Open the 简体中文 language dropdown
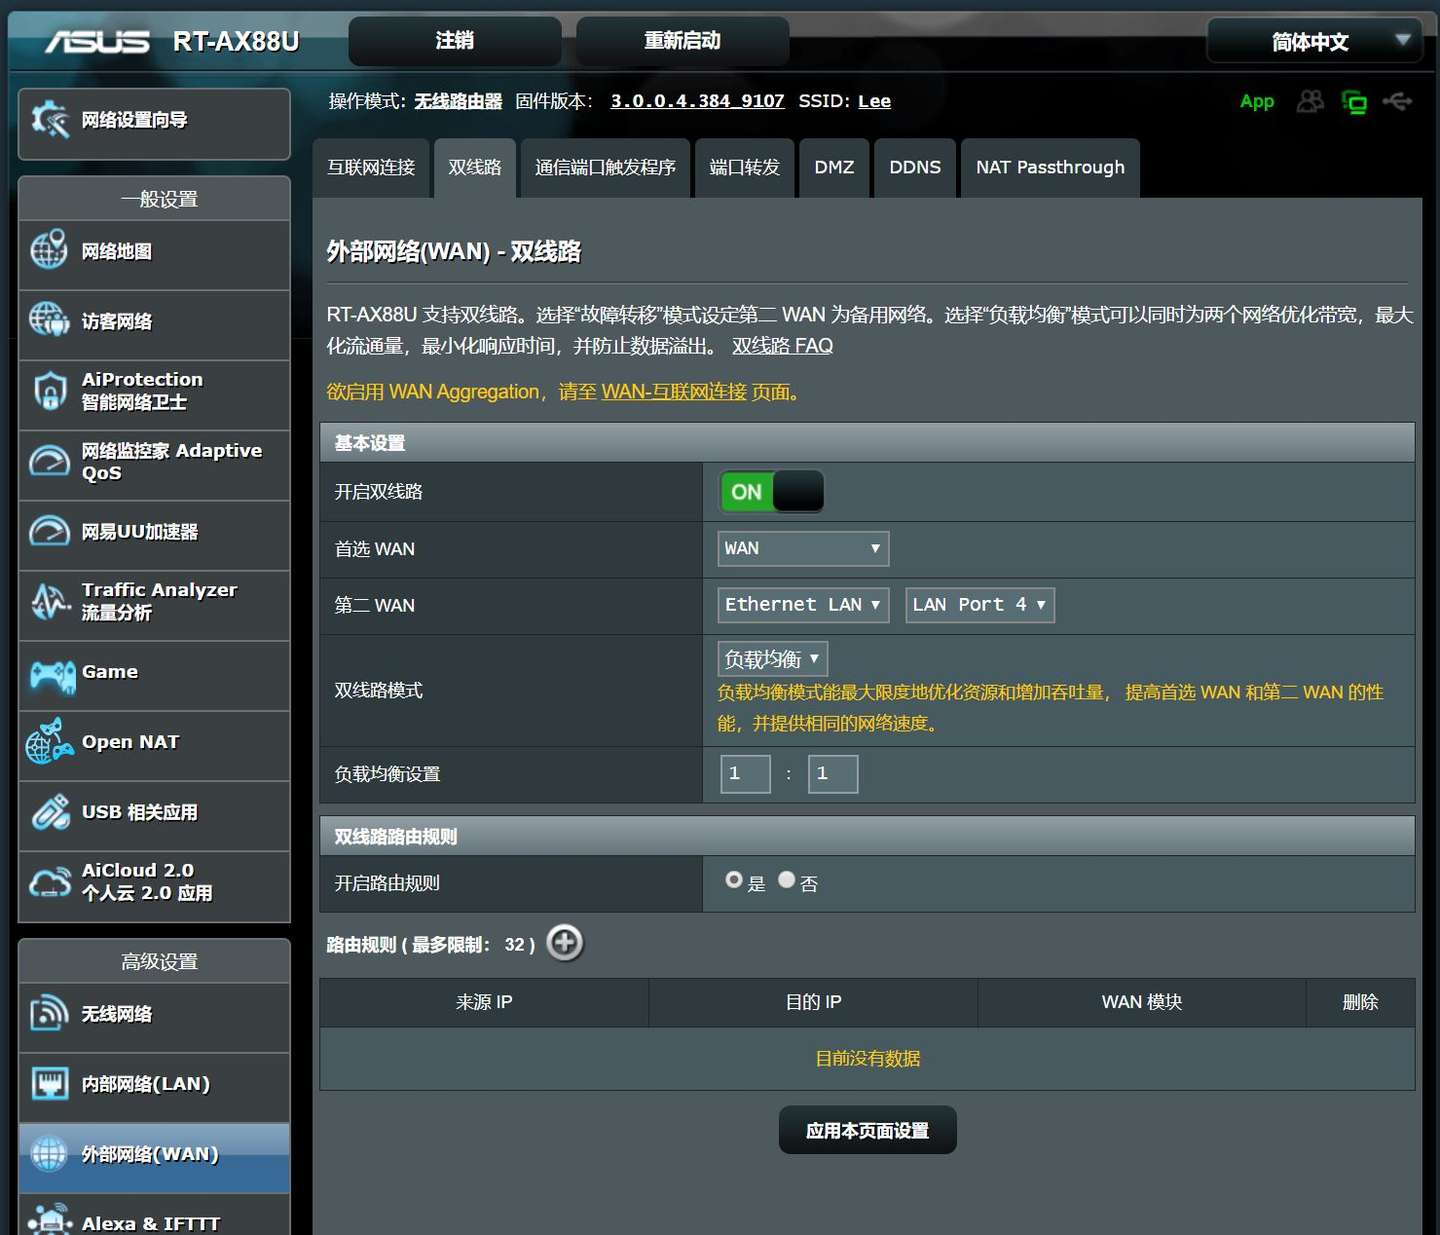Screen dimensions: 1440x1235 [x=1314, y=41]
